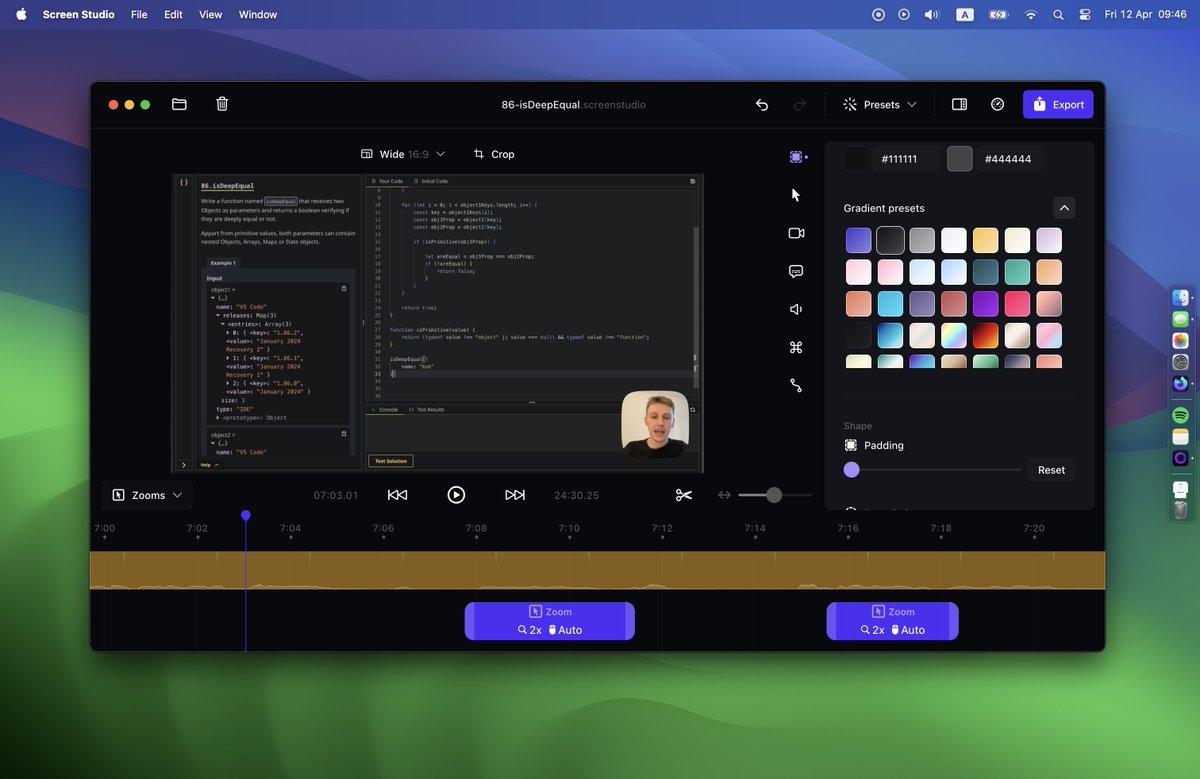This screenshot has width=1200, height=779.
Task: Click the 7:10 mark on timeline ruler
Action: (569, 528)
